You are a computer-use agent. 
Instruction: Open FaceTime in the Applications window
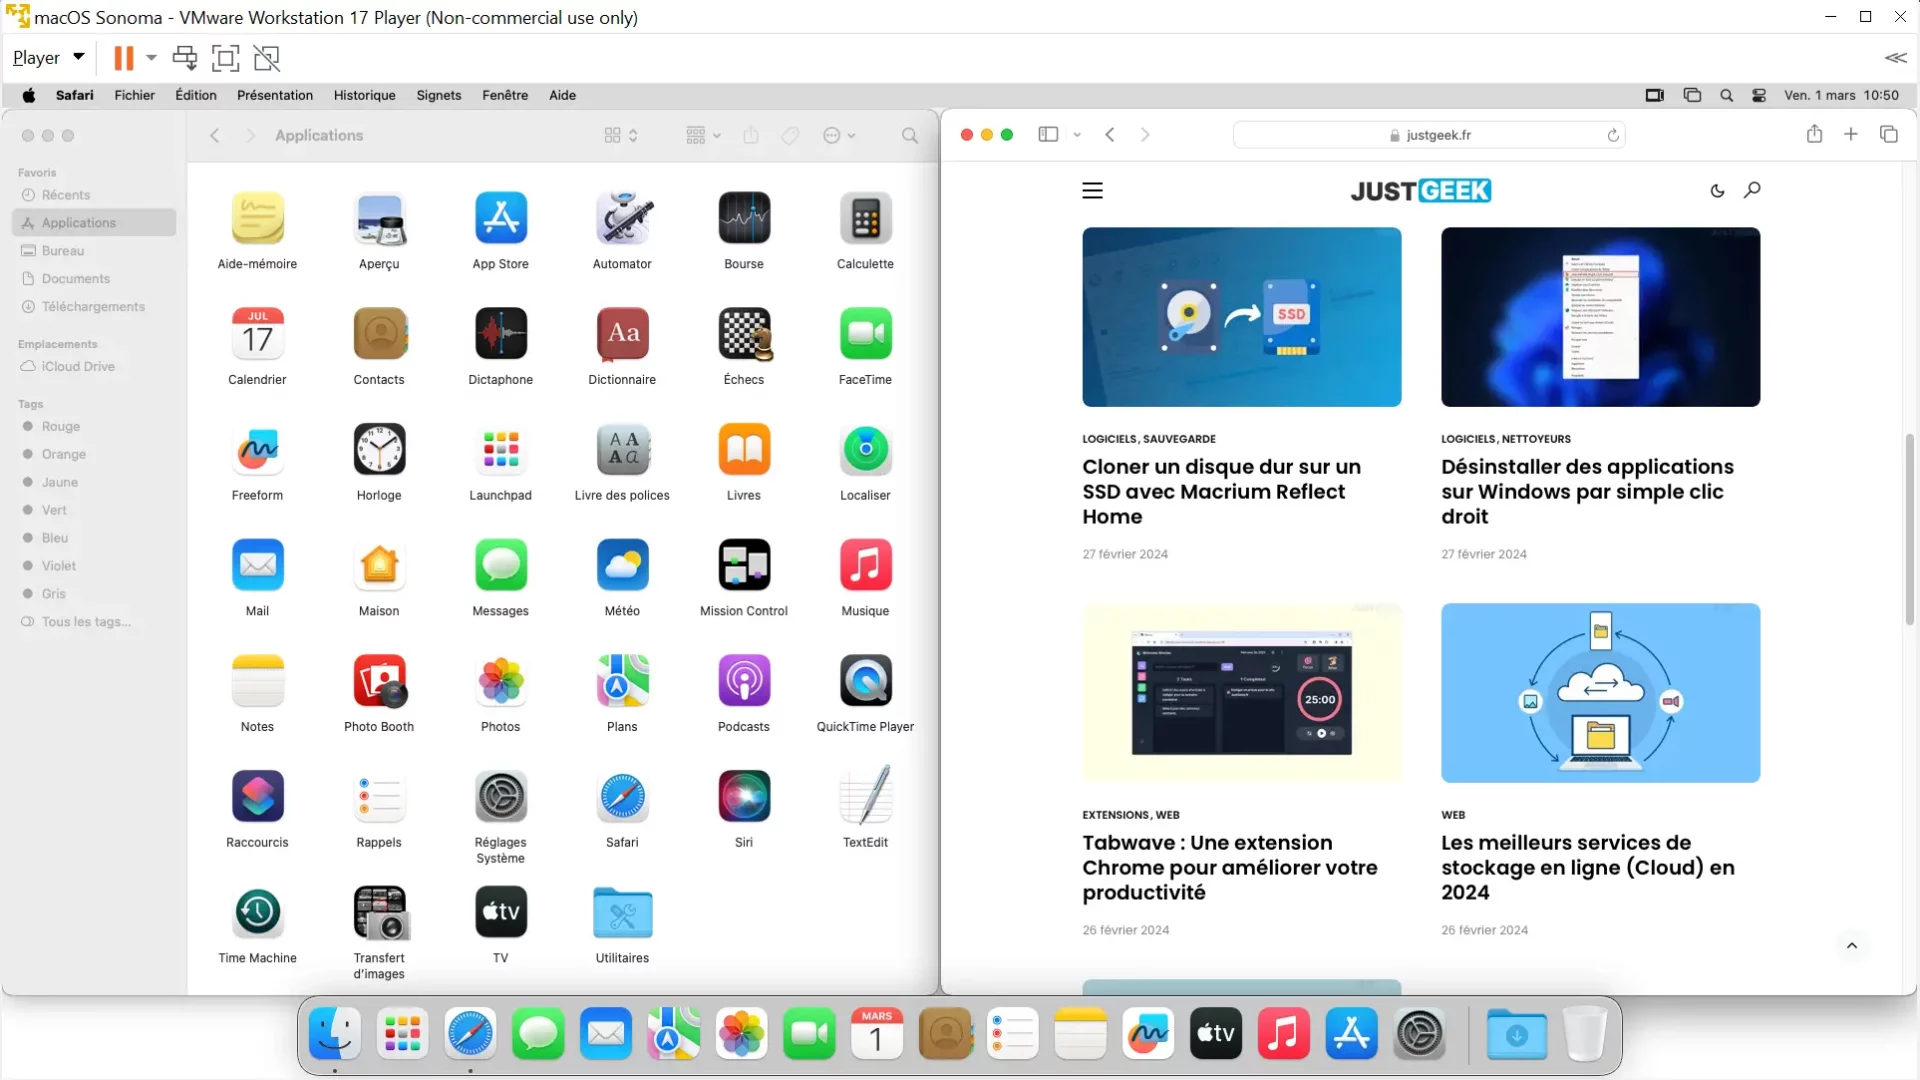click(x=865, y=334)
